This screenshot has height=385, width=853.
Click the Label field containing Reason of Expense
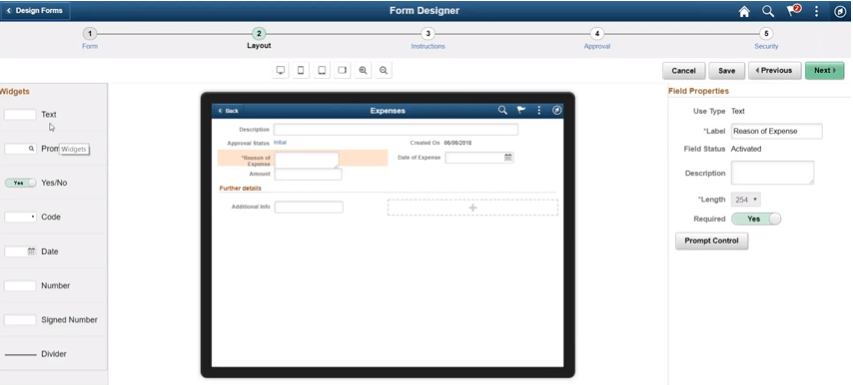point(776,131)
